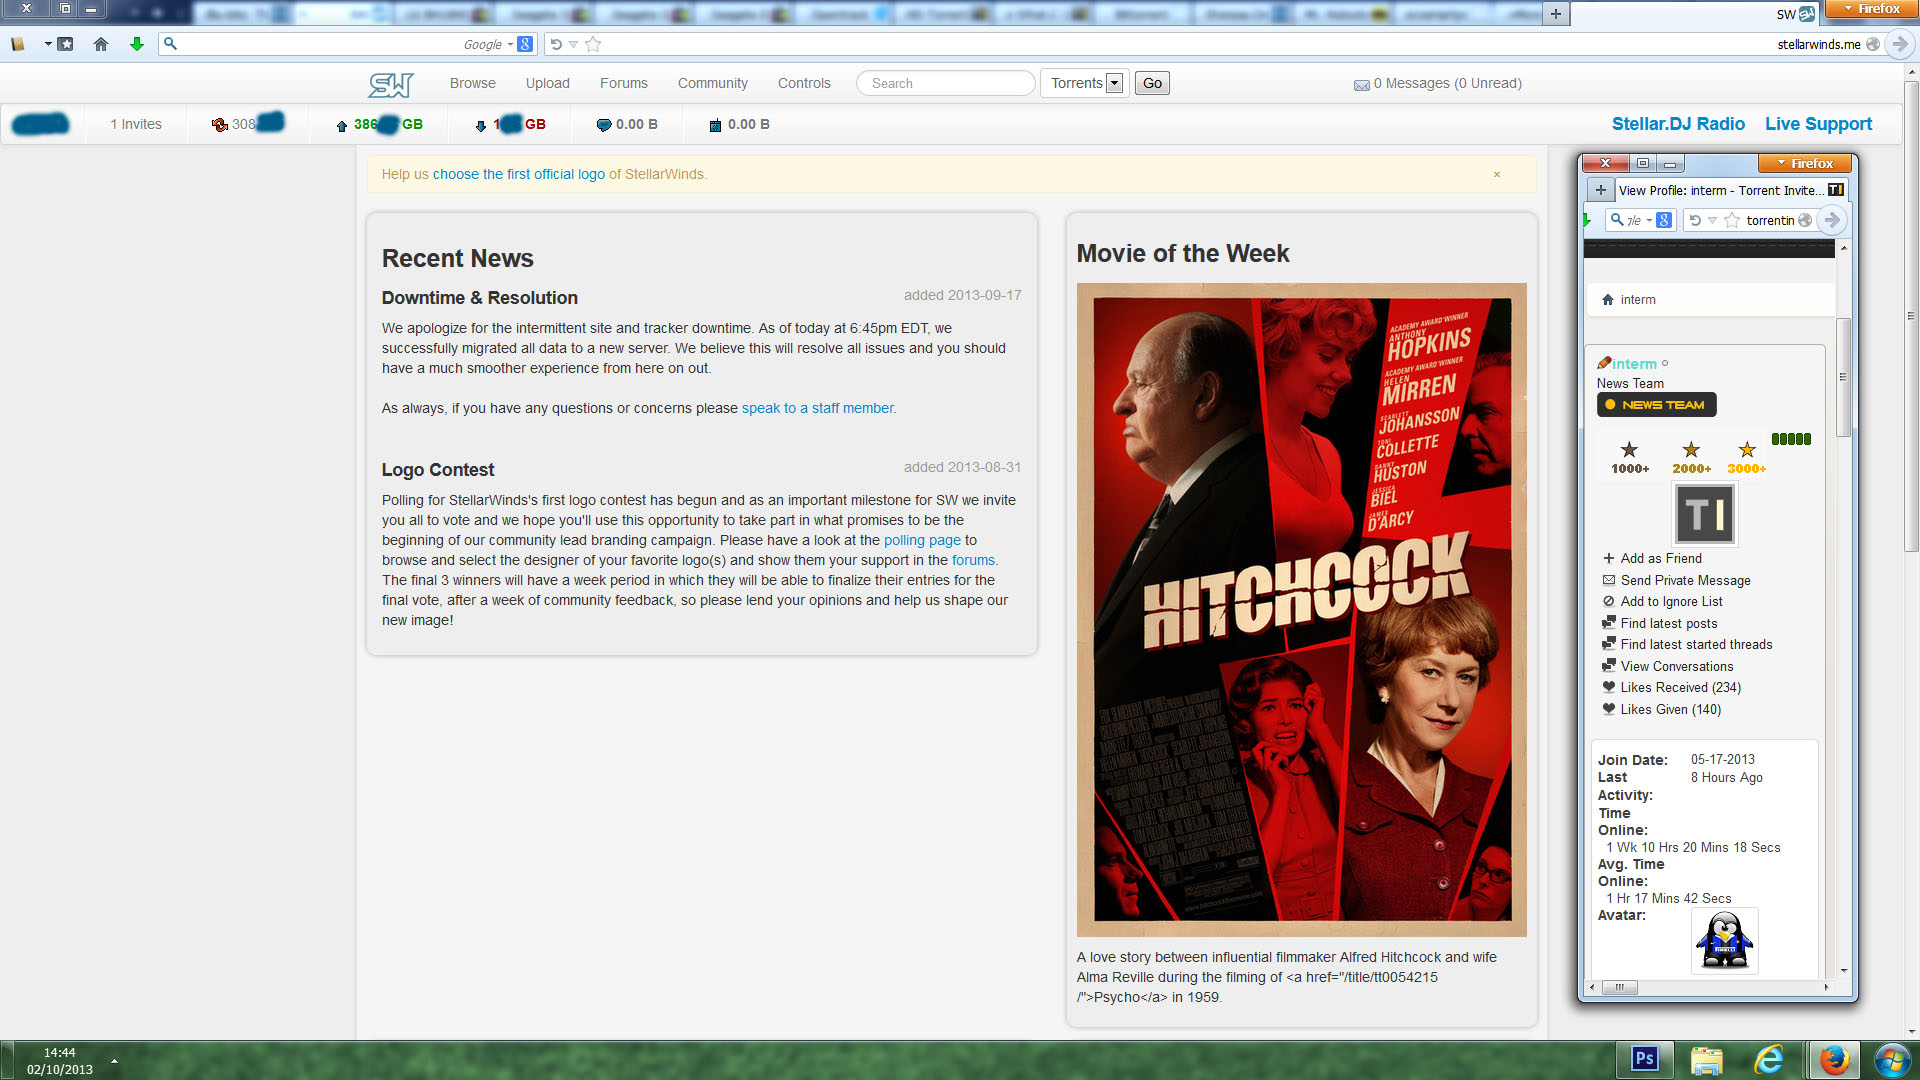Image resolution: width=1920 pixels, height=1080 pixels.
Task: Open the StellarWinds SW logo home link
Action: pyautogui.click(x=390, y=85)
